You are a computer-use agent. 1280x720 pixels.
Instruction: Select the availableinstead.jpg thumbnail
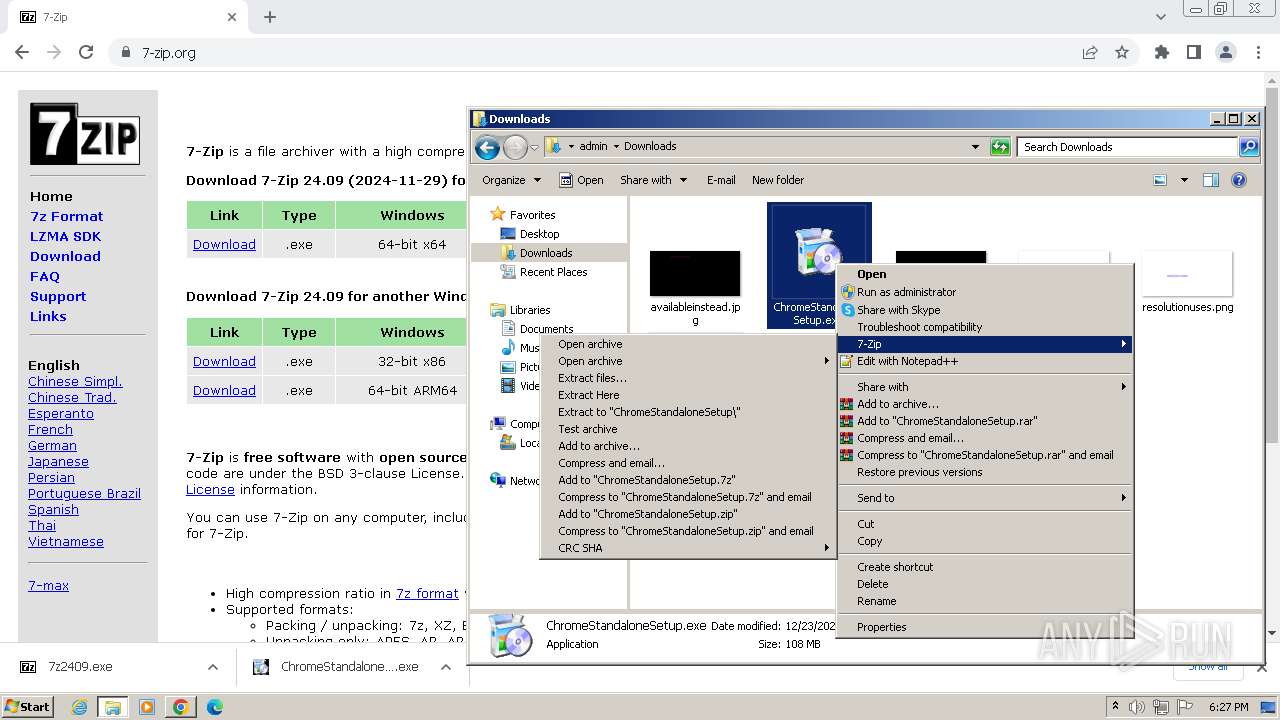tap(695, 274)
